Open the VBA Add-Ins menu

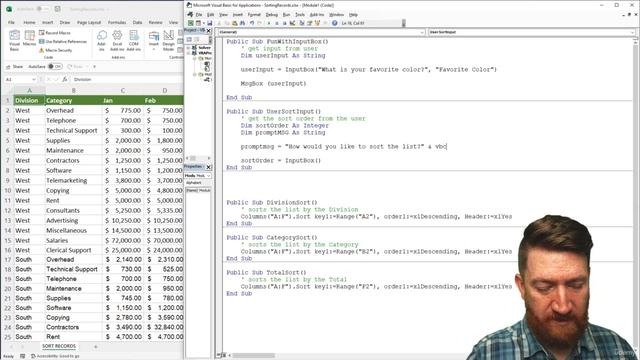point(317,15)
